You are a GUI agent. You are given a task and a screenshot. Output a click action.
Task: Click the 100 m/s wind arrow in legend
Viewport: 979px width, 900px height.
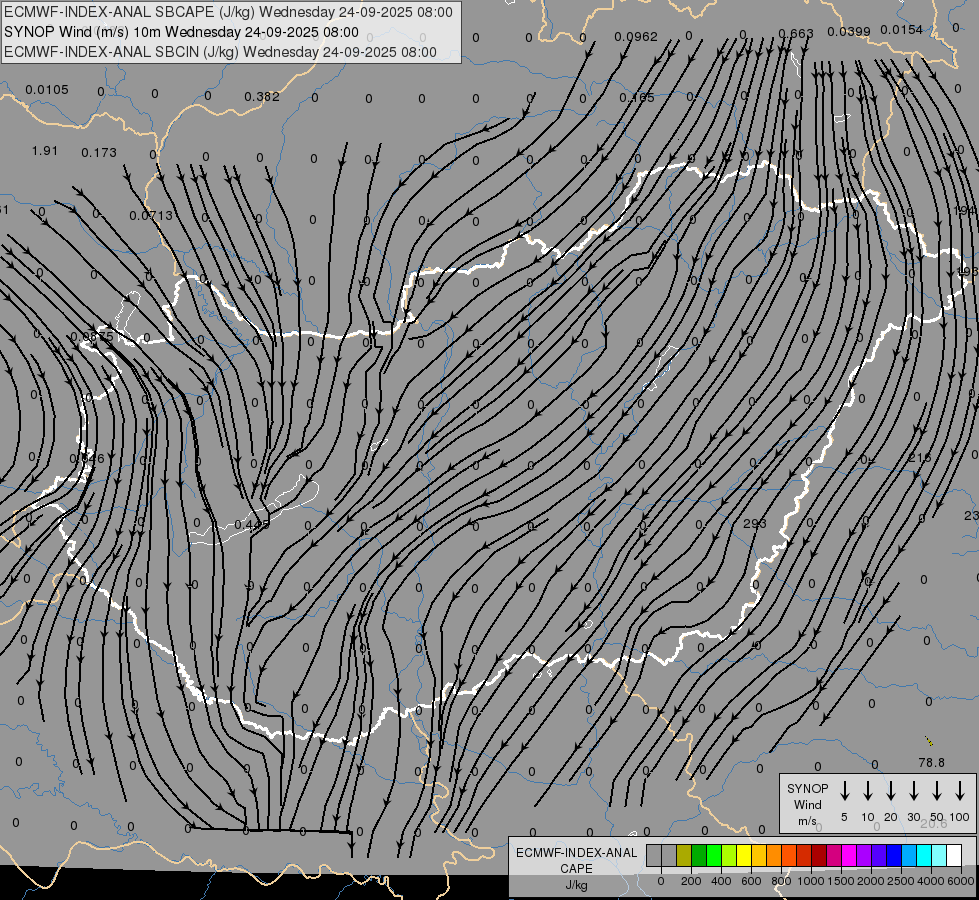[x=960, y=791]
